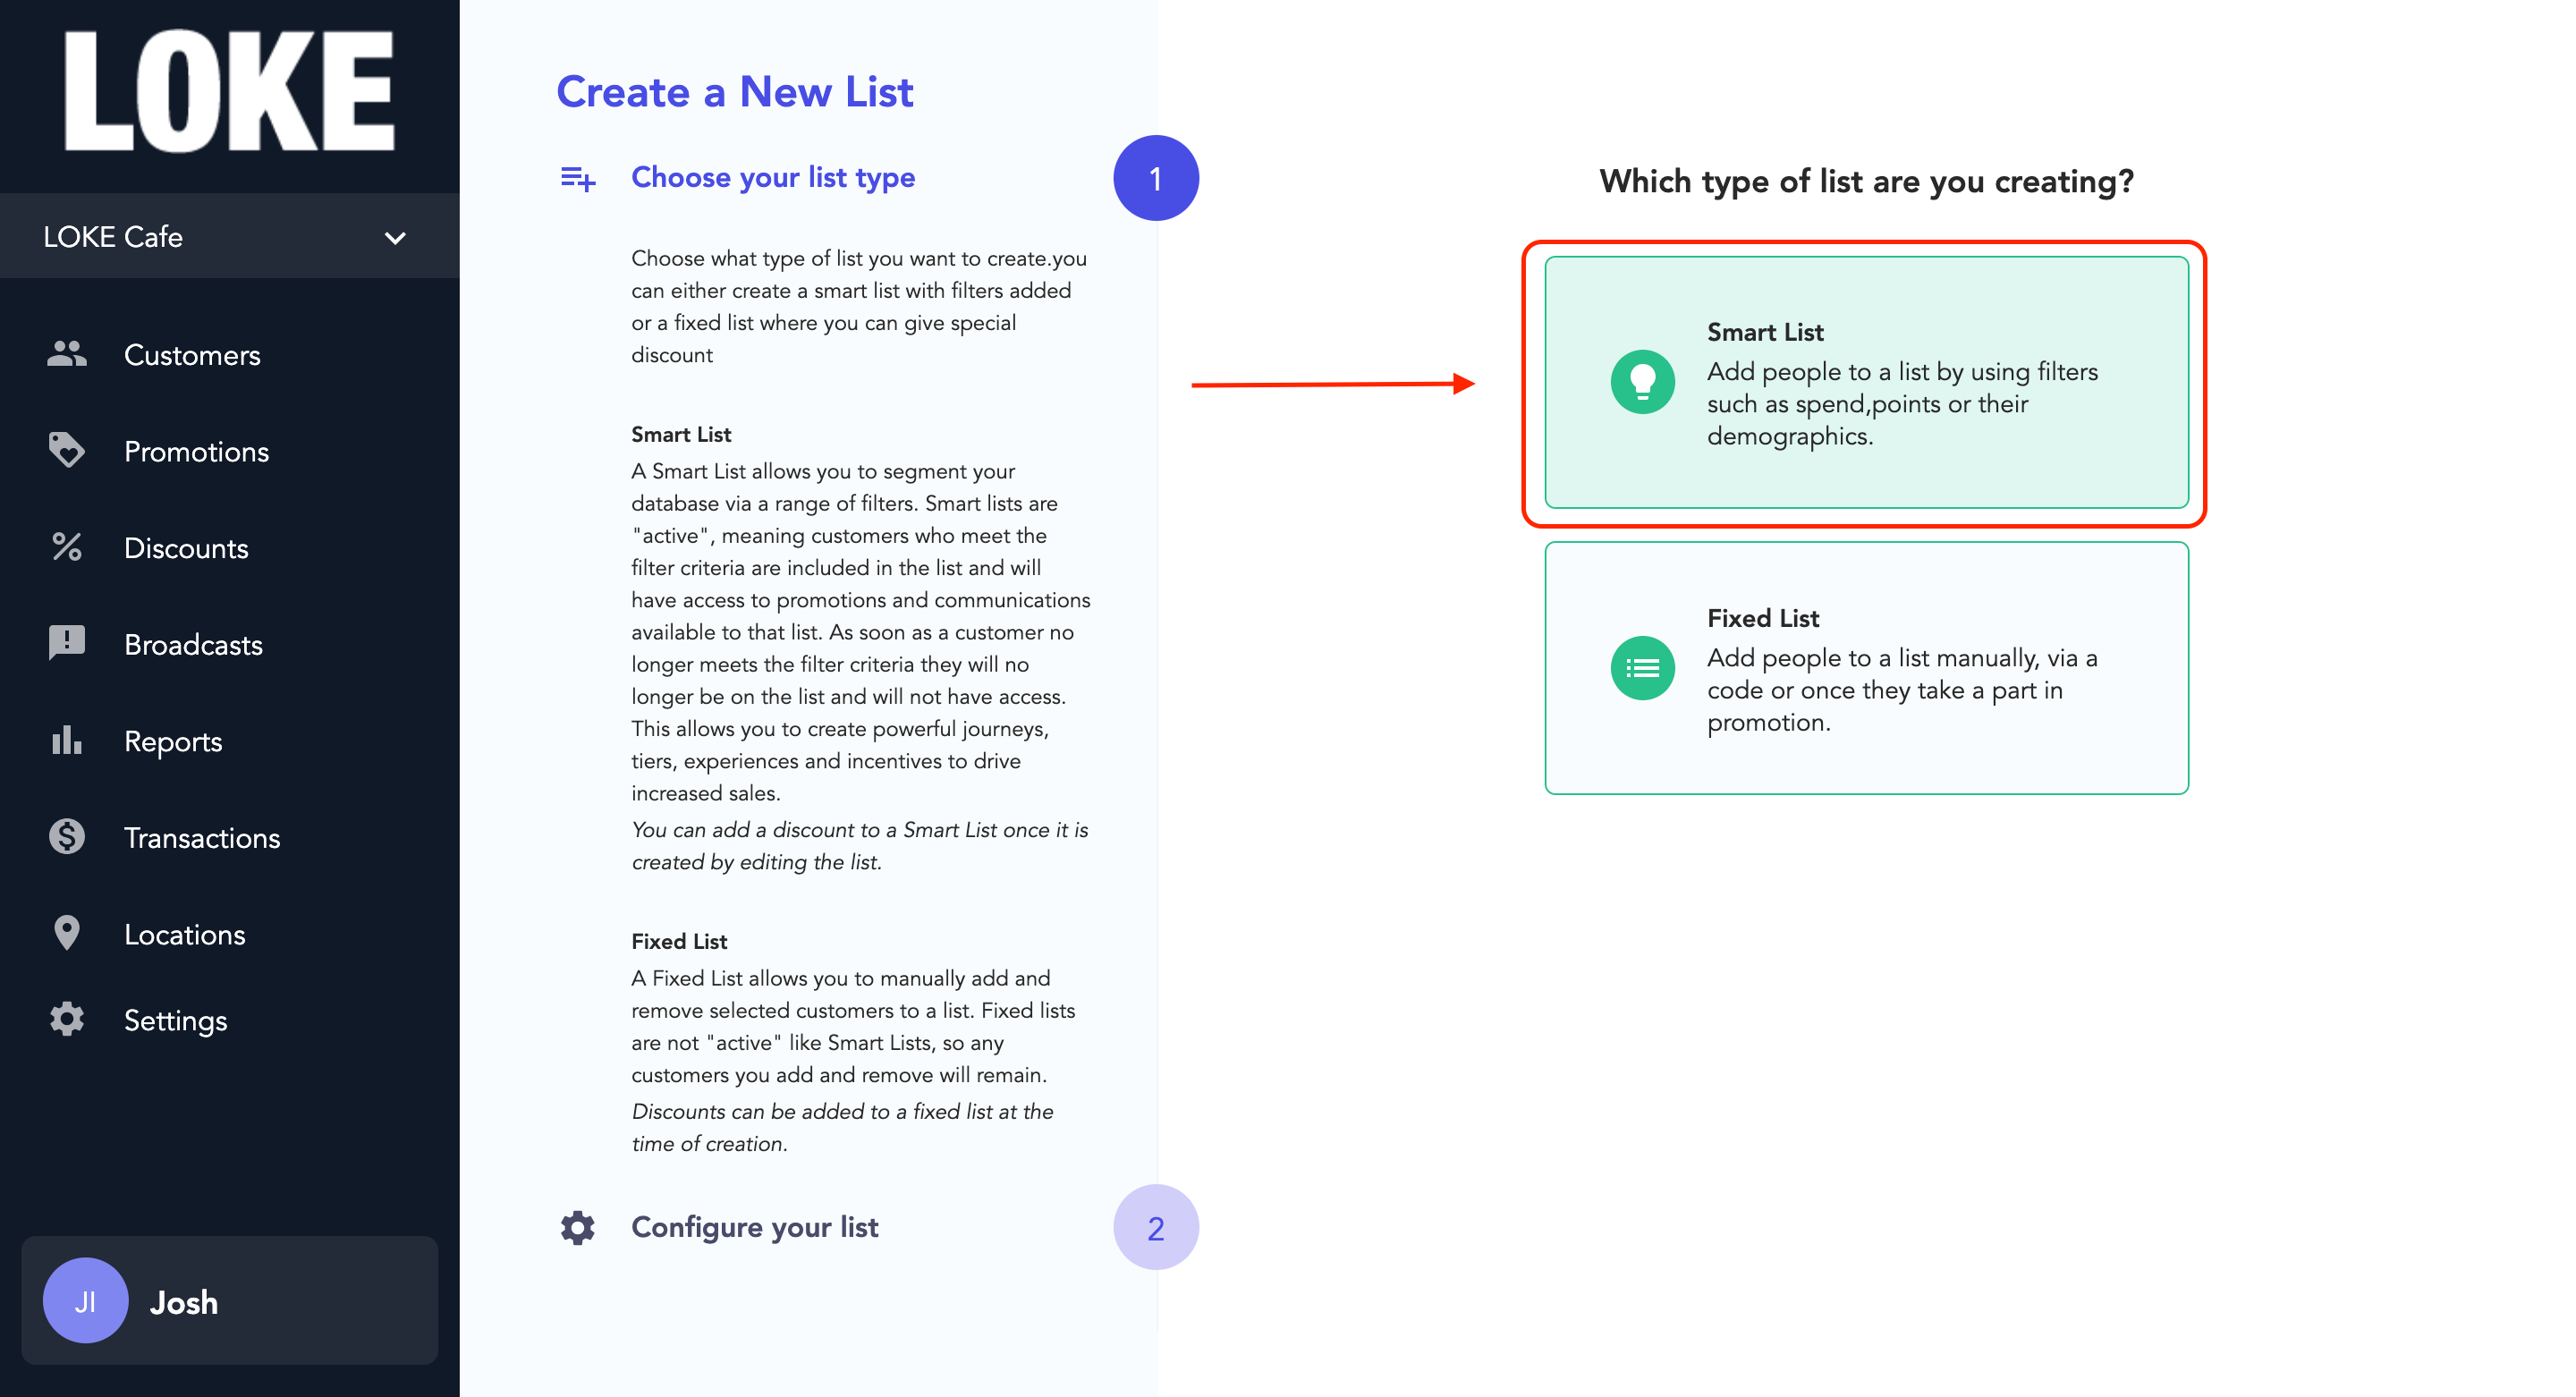Screen dimensions: 2576x1397
Task: Open Configure your list step
Action: pos(754,1228)
